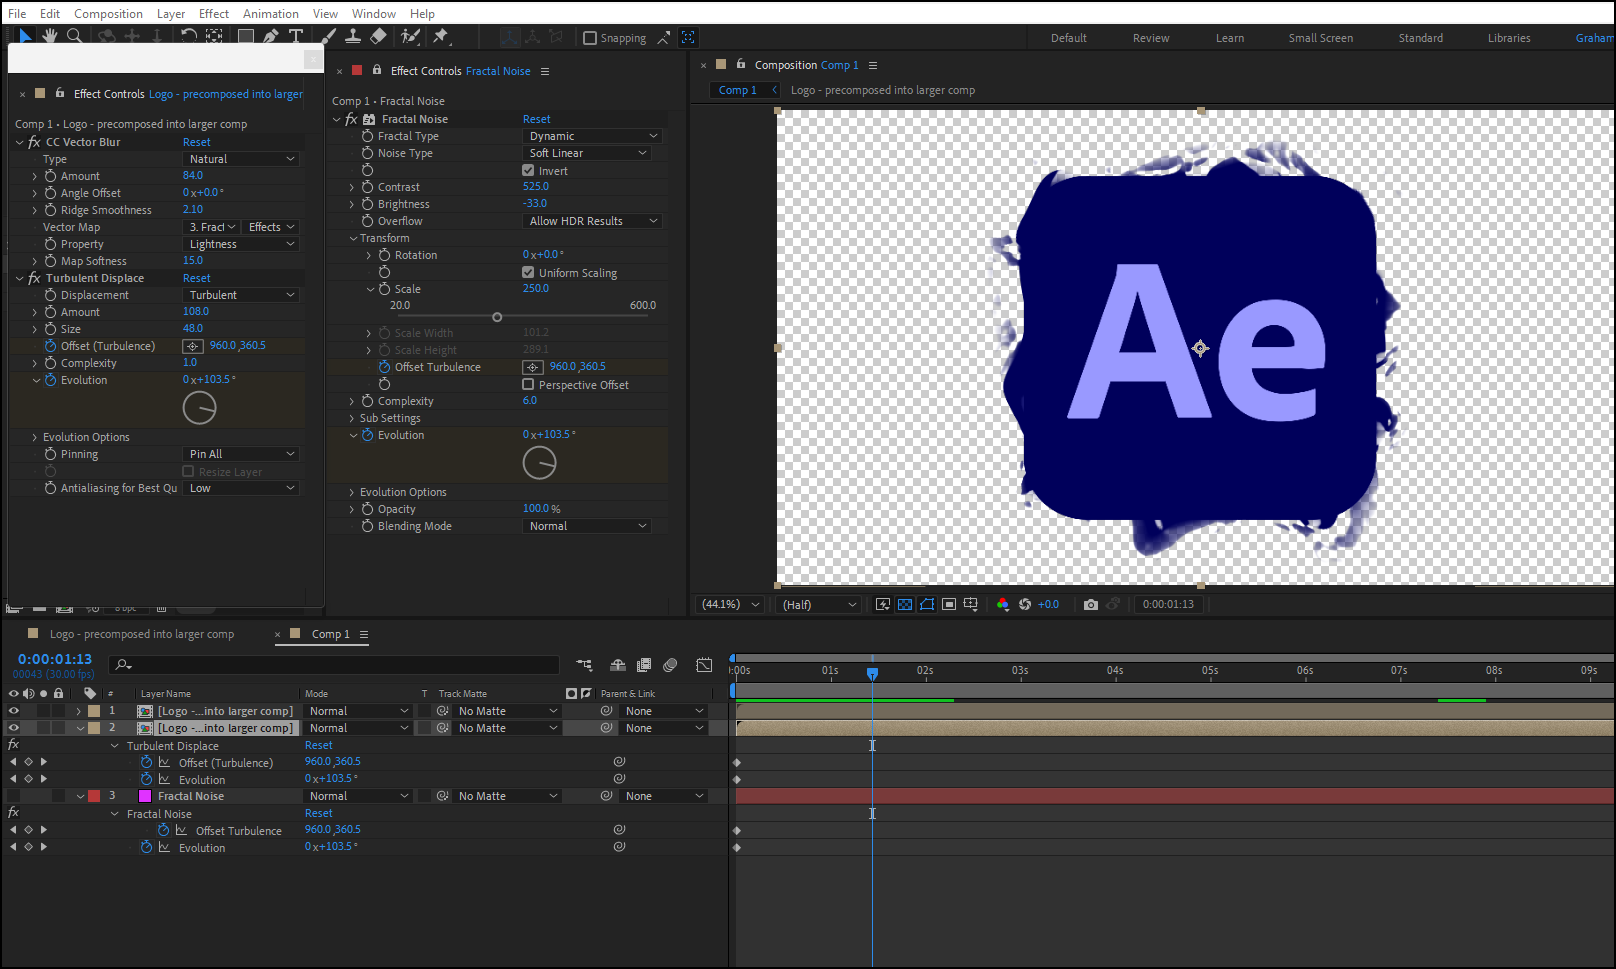Uncheck the Invert checkbox in Fractal Noise
The image size is (1616, 969).
528,170
